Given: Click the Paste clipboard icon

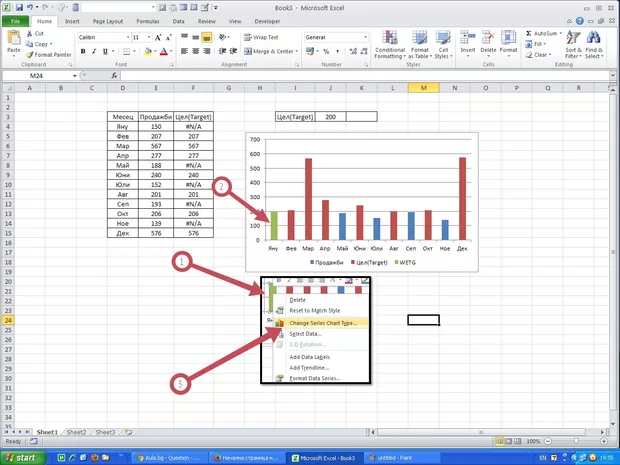Looking at the screenshot, I should click(14, 38).
